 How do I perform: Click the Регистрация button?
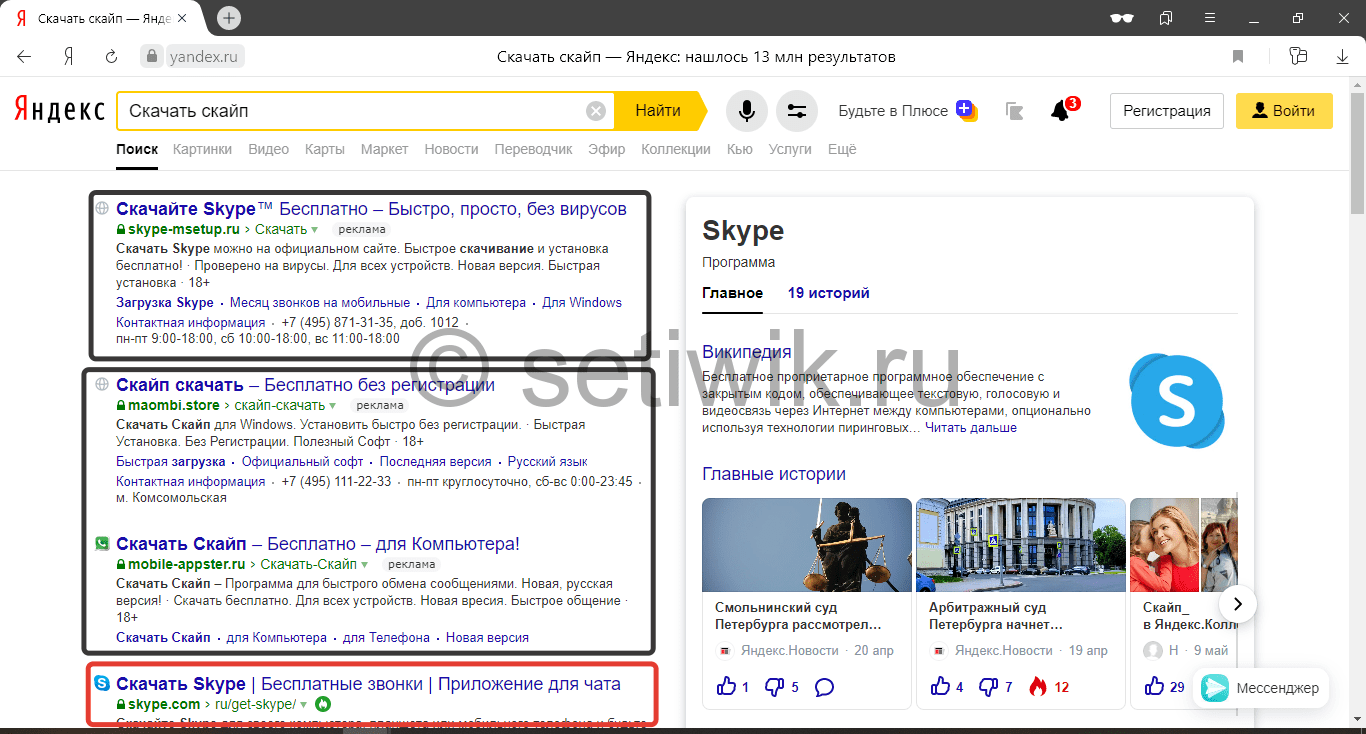tap(1167, 111)
